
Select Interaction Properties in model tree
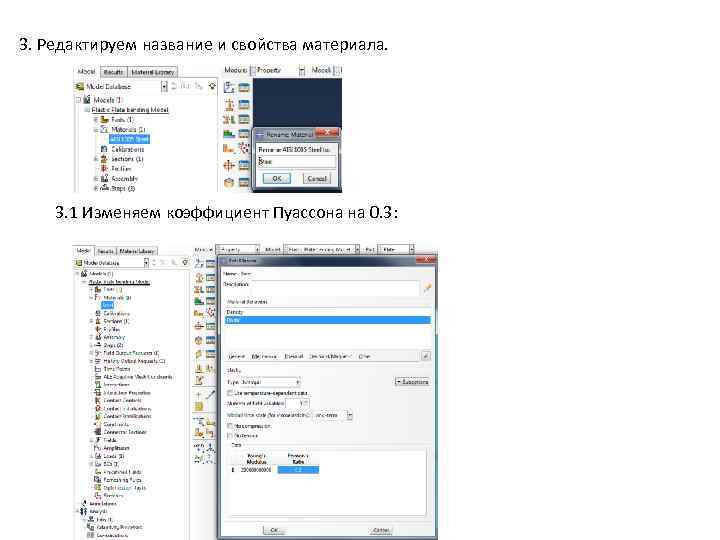tap(127, 393)
